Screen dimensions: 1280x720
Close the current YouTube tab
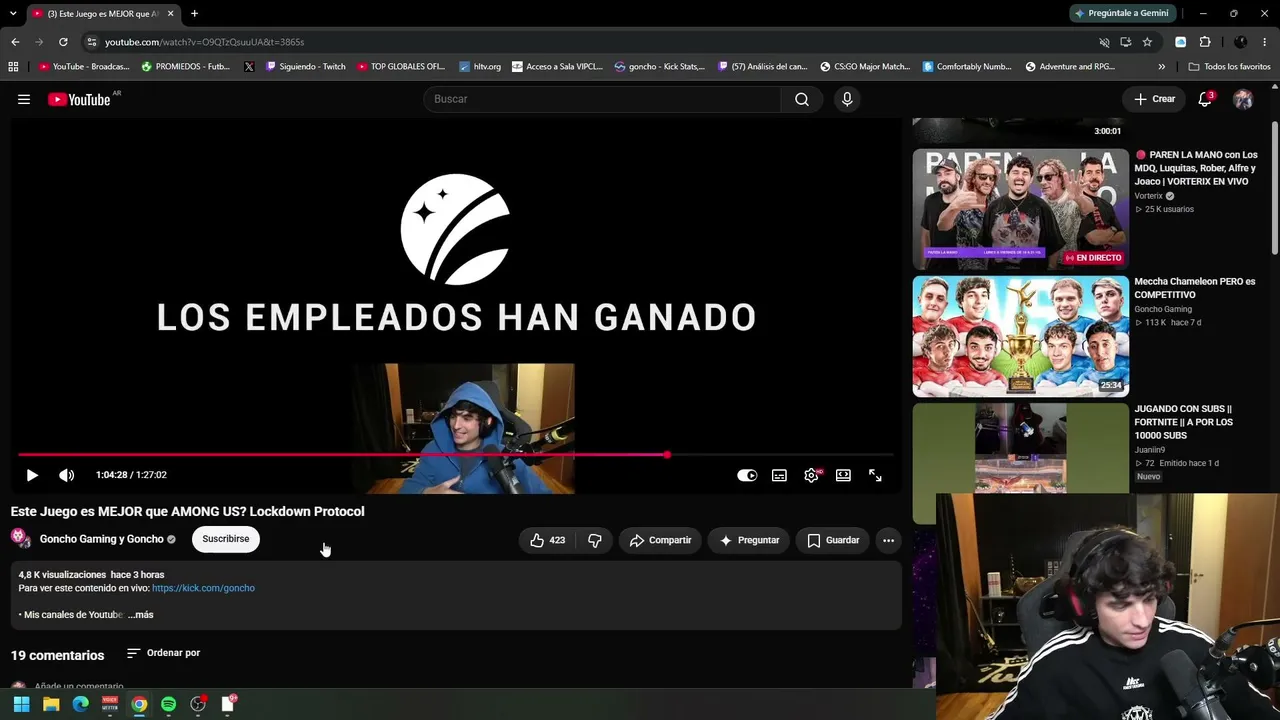click(x=170, y=13)
